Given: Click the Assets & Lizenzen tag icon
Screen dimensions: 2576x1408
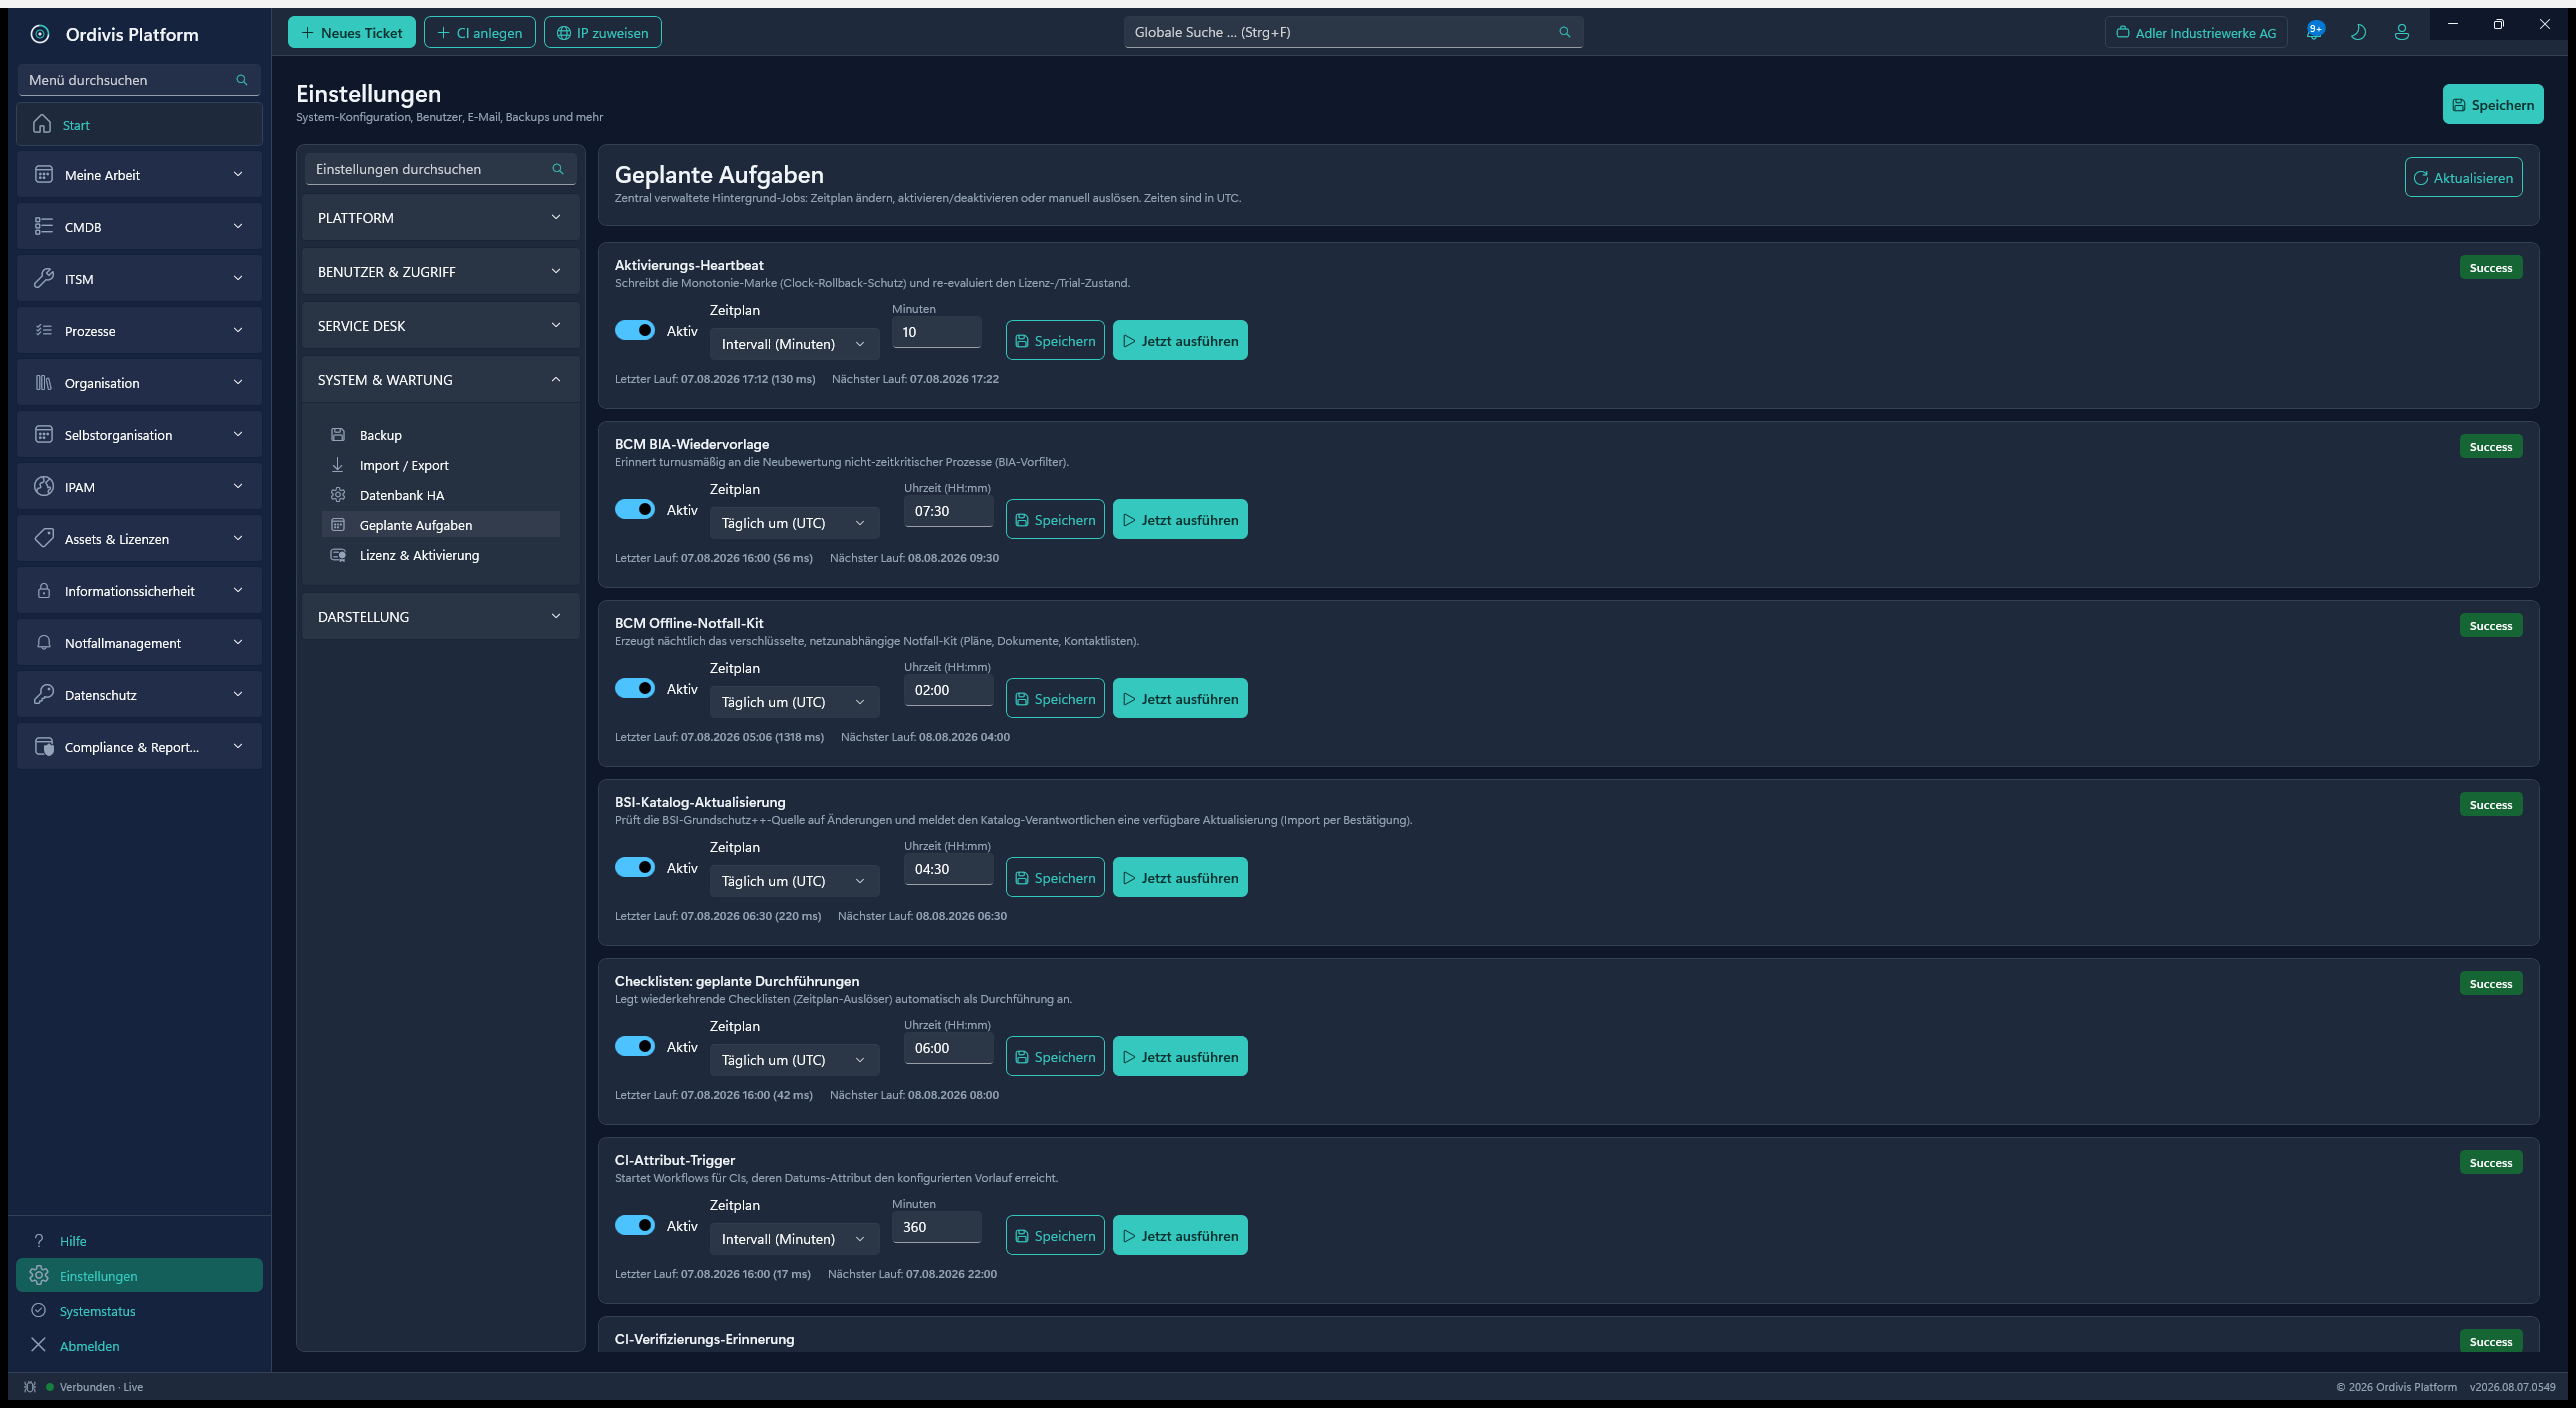Looking at the screenshot, I should (44, 539).
